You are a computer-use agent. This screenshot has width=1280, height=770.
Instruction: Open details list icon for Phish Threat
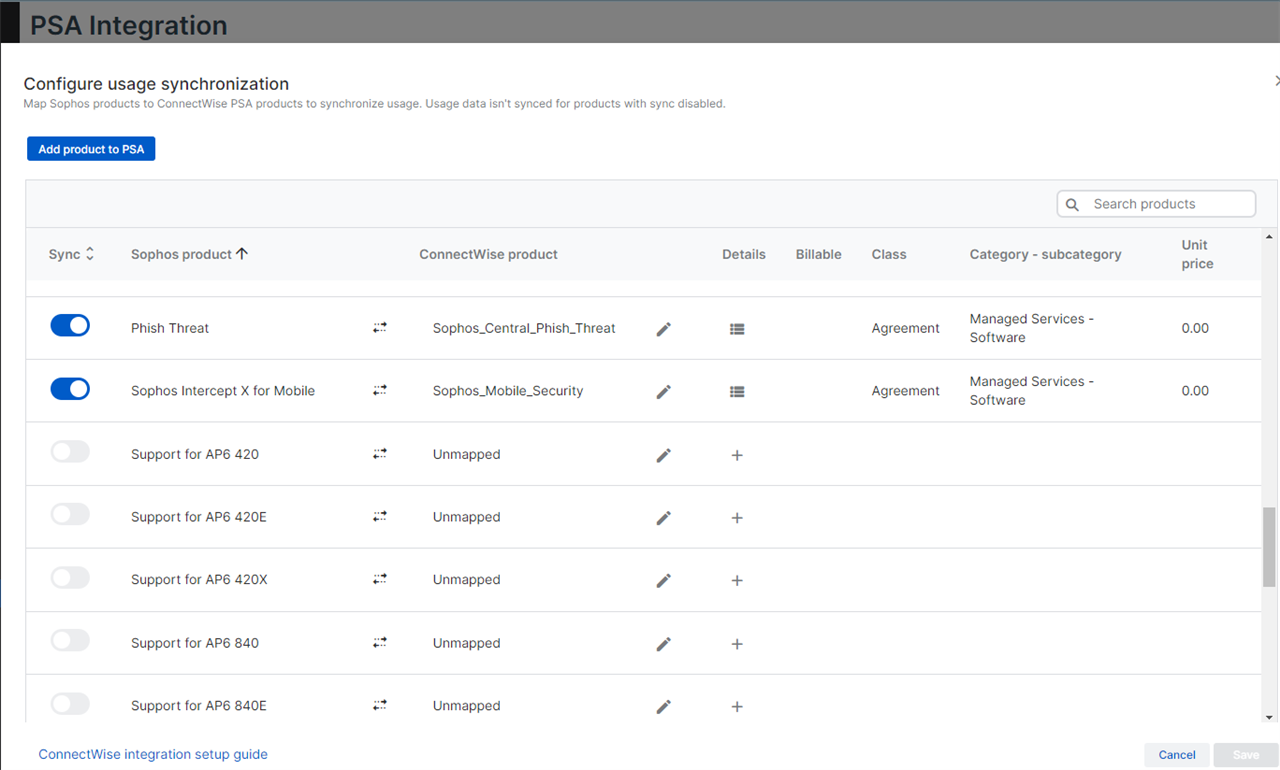737,328
